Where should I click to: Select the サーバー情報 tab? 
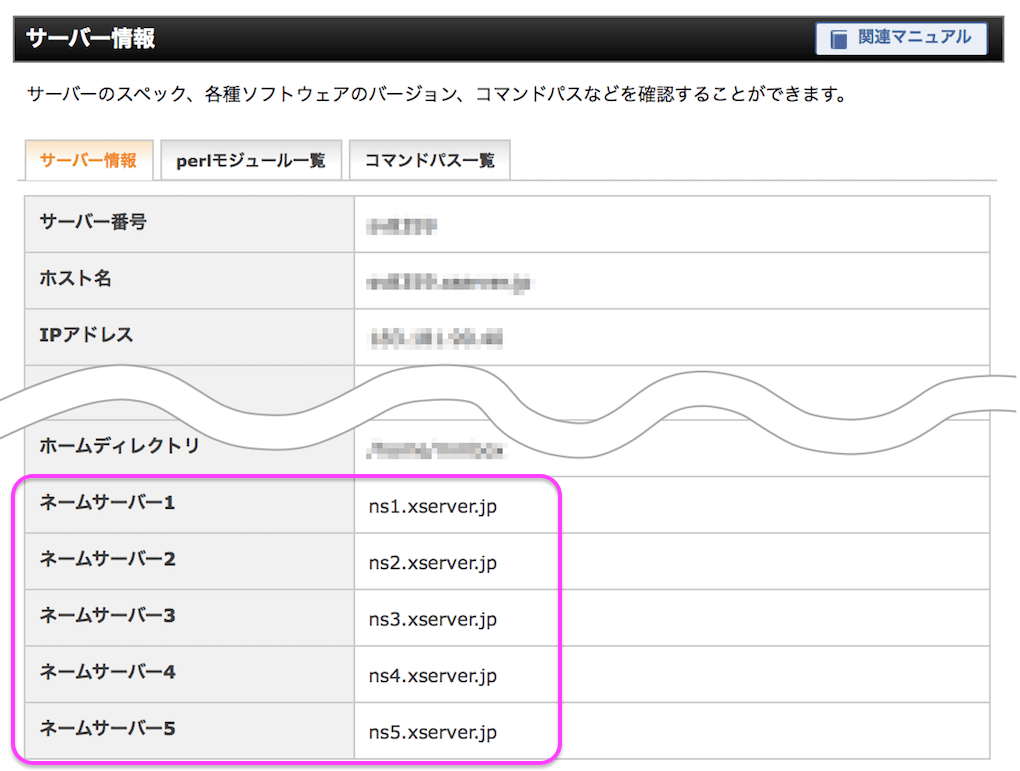[88, 160]
